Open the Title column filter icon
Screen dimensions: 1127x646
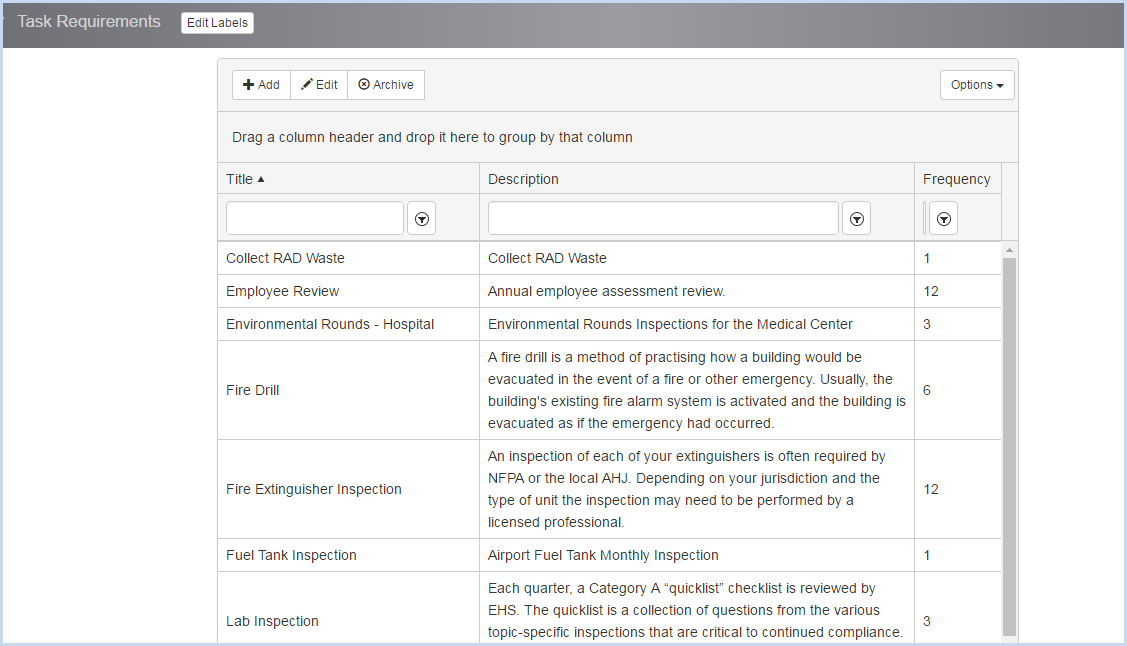(x=422, y=218)
